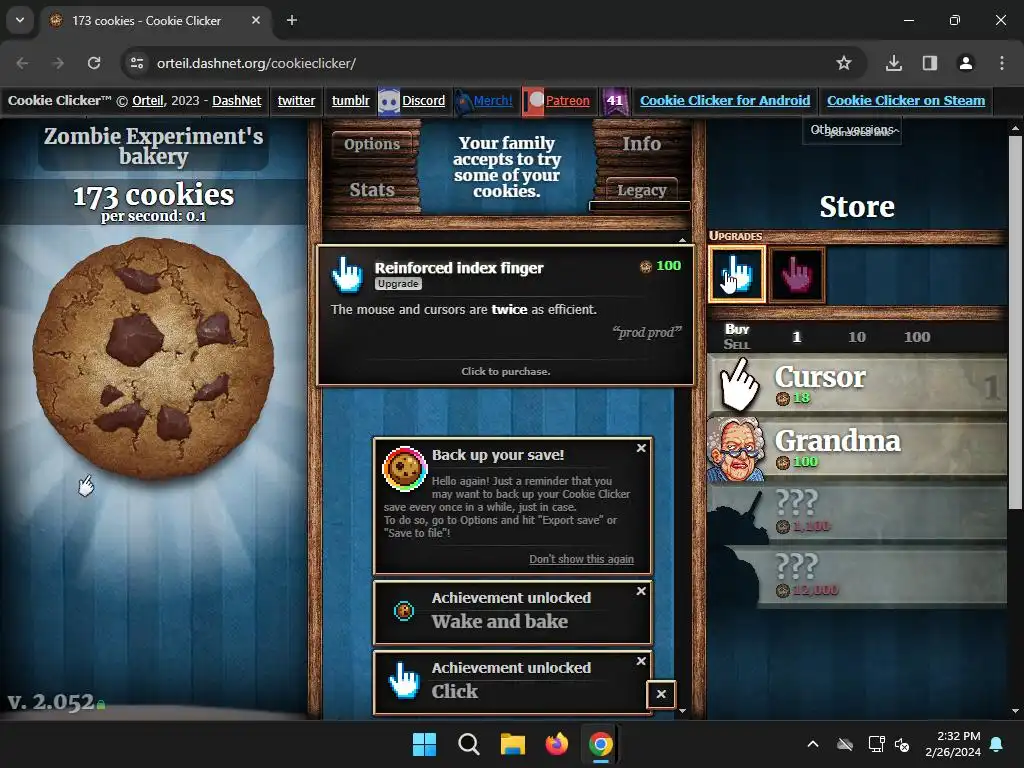Click the Patreon icon in top bar
The image size is (1024, 768).
(533, 101)
